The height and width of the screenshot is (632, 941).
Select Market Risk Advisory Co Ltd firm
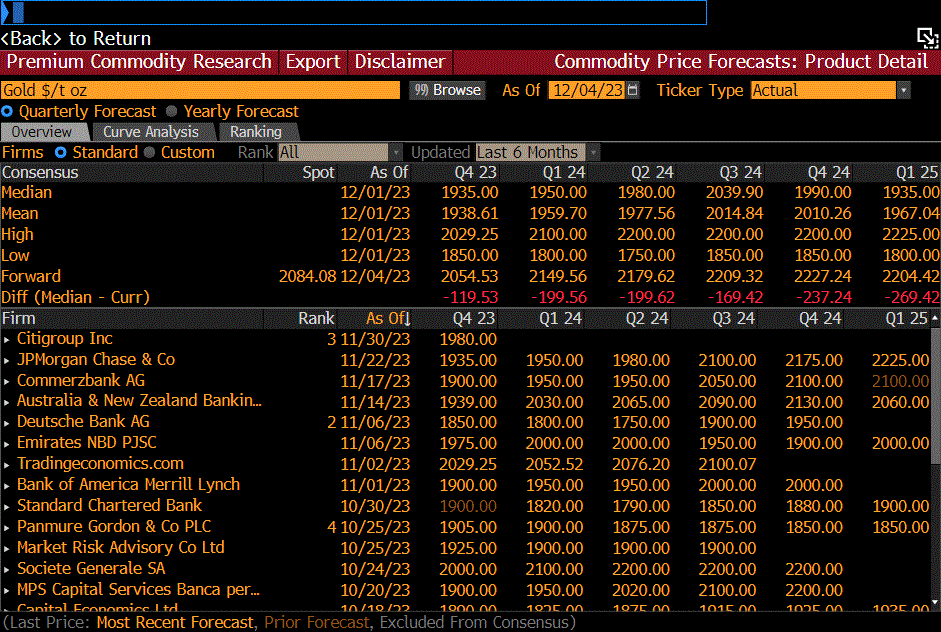tap(121, 547)
